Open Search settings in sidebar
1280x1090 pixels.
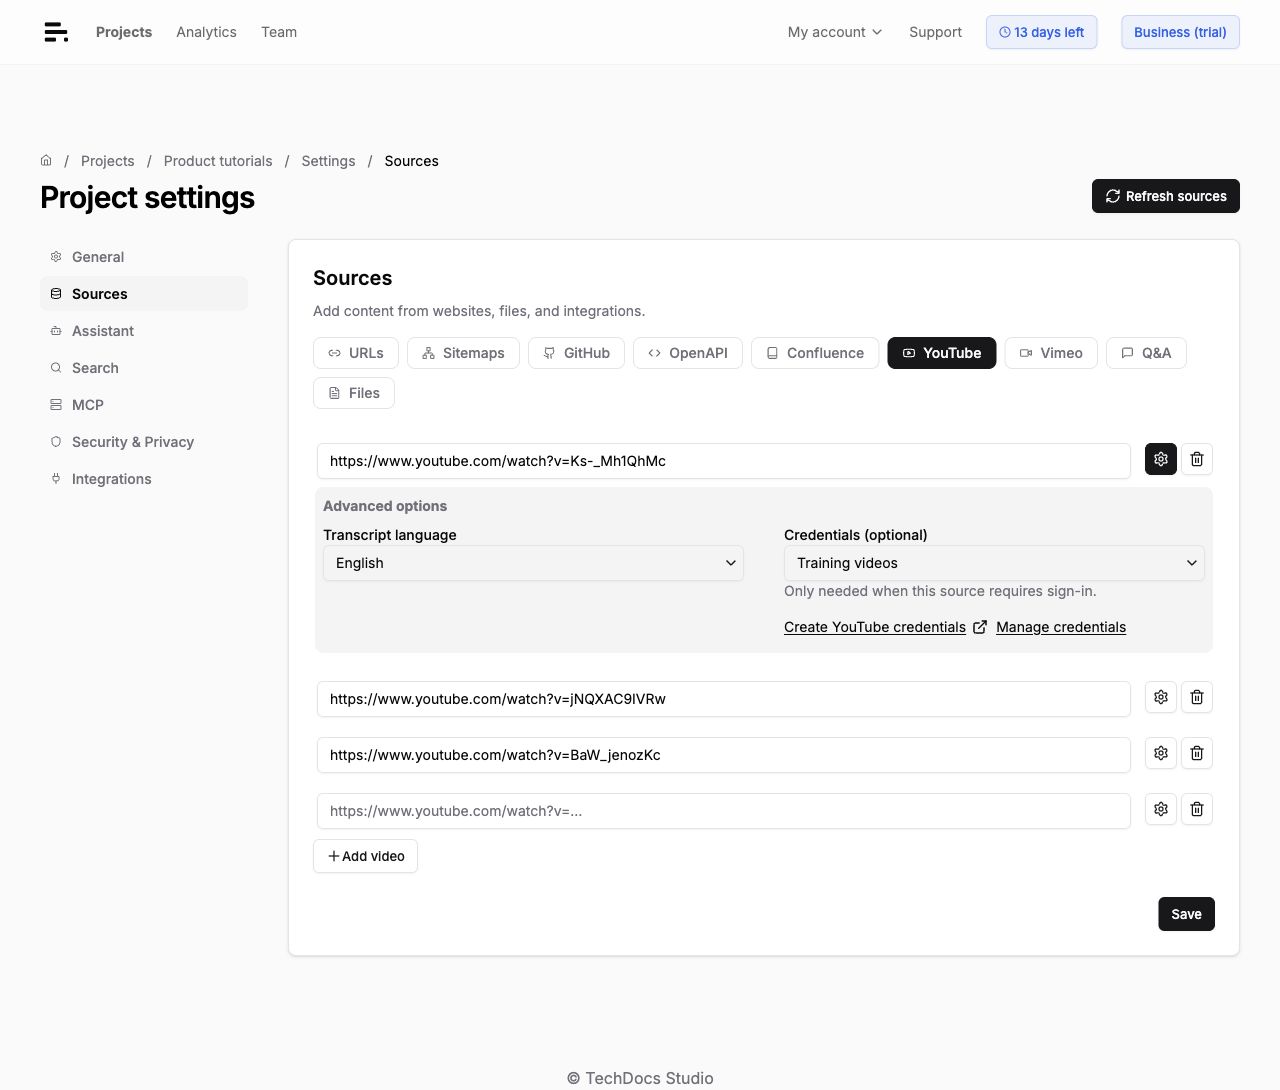(x=144, y=368)
